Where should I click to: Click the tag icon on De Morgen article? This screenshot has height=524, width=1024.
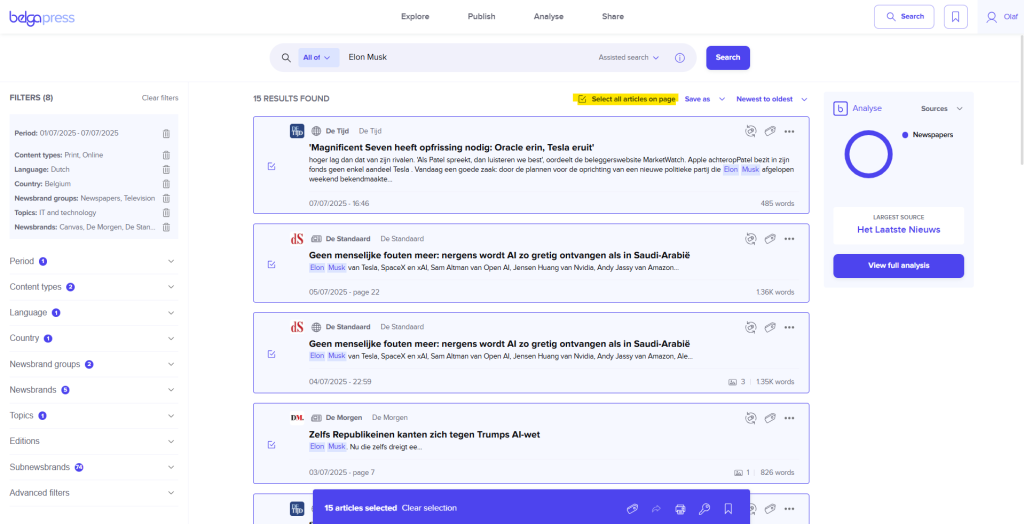(x=767, y=417)
